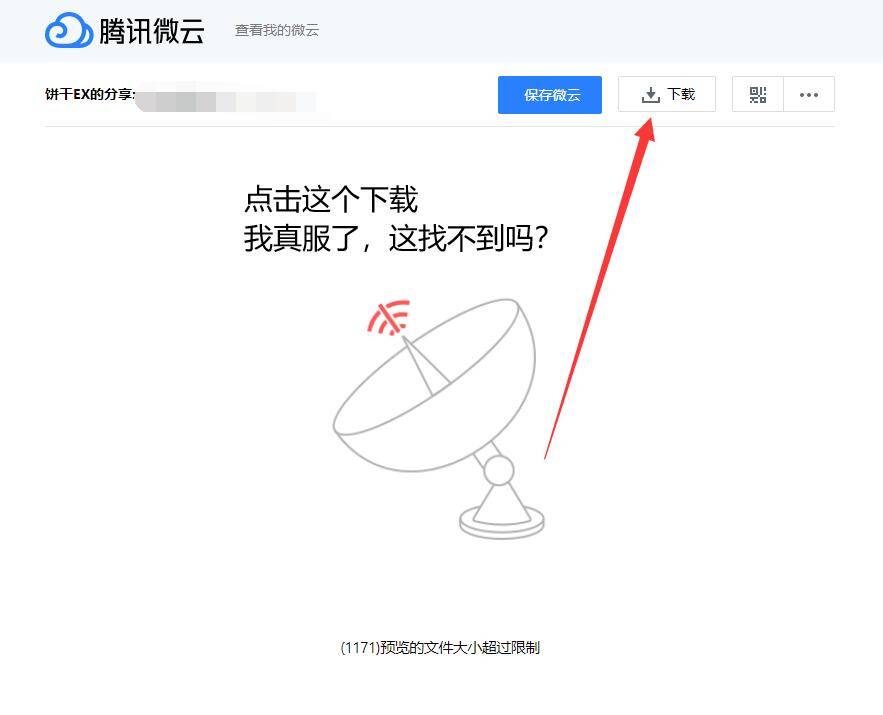
Task: Select the error text 预览的文件大小超过限制
Action: tap(460, 647)
